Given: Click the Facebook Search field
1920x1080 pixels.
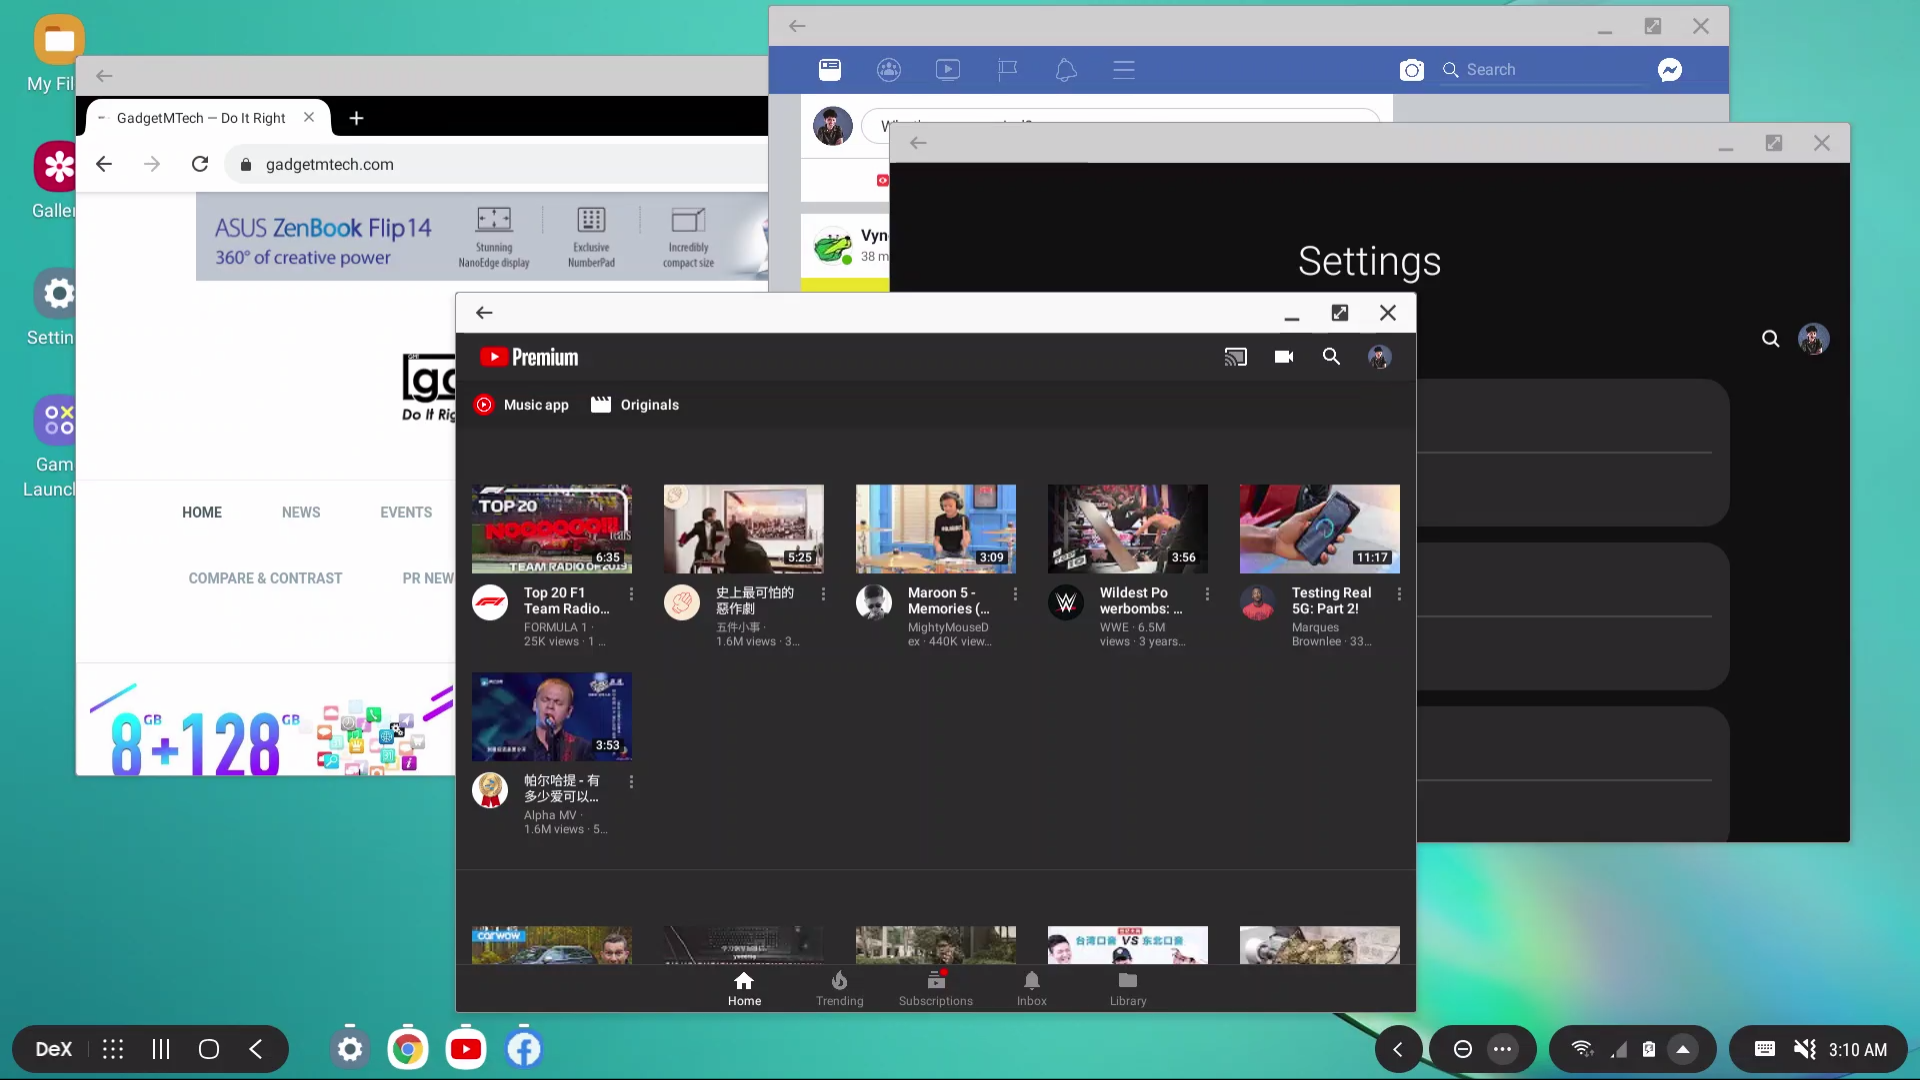Looking at the screenshot, I should pos(1542,70).
